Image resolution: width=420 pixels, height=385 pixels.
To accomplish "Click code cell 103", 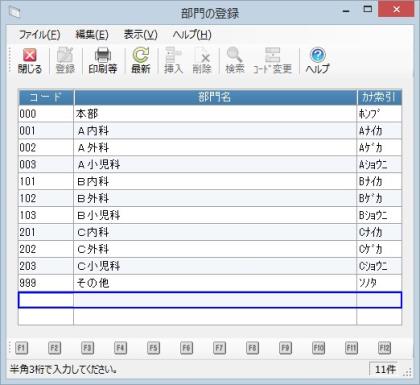I will click(x=46, y=215).
